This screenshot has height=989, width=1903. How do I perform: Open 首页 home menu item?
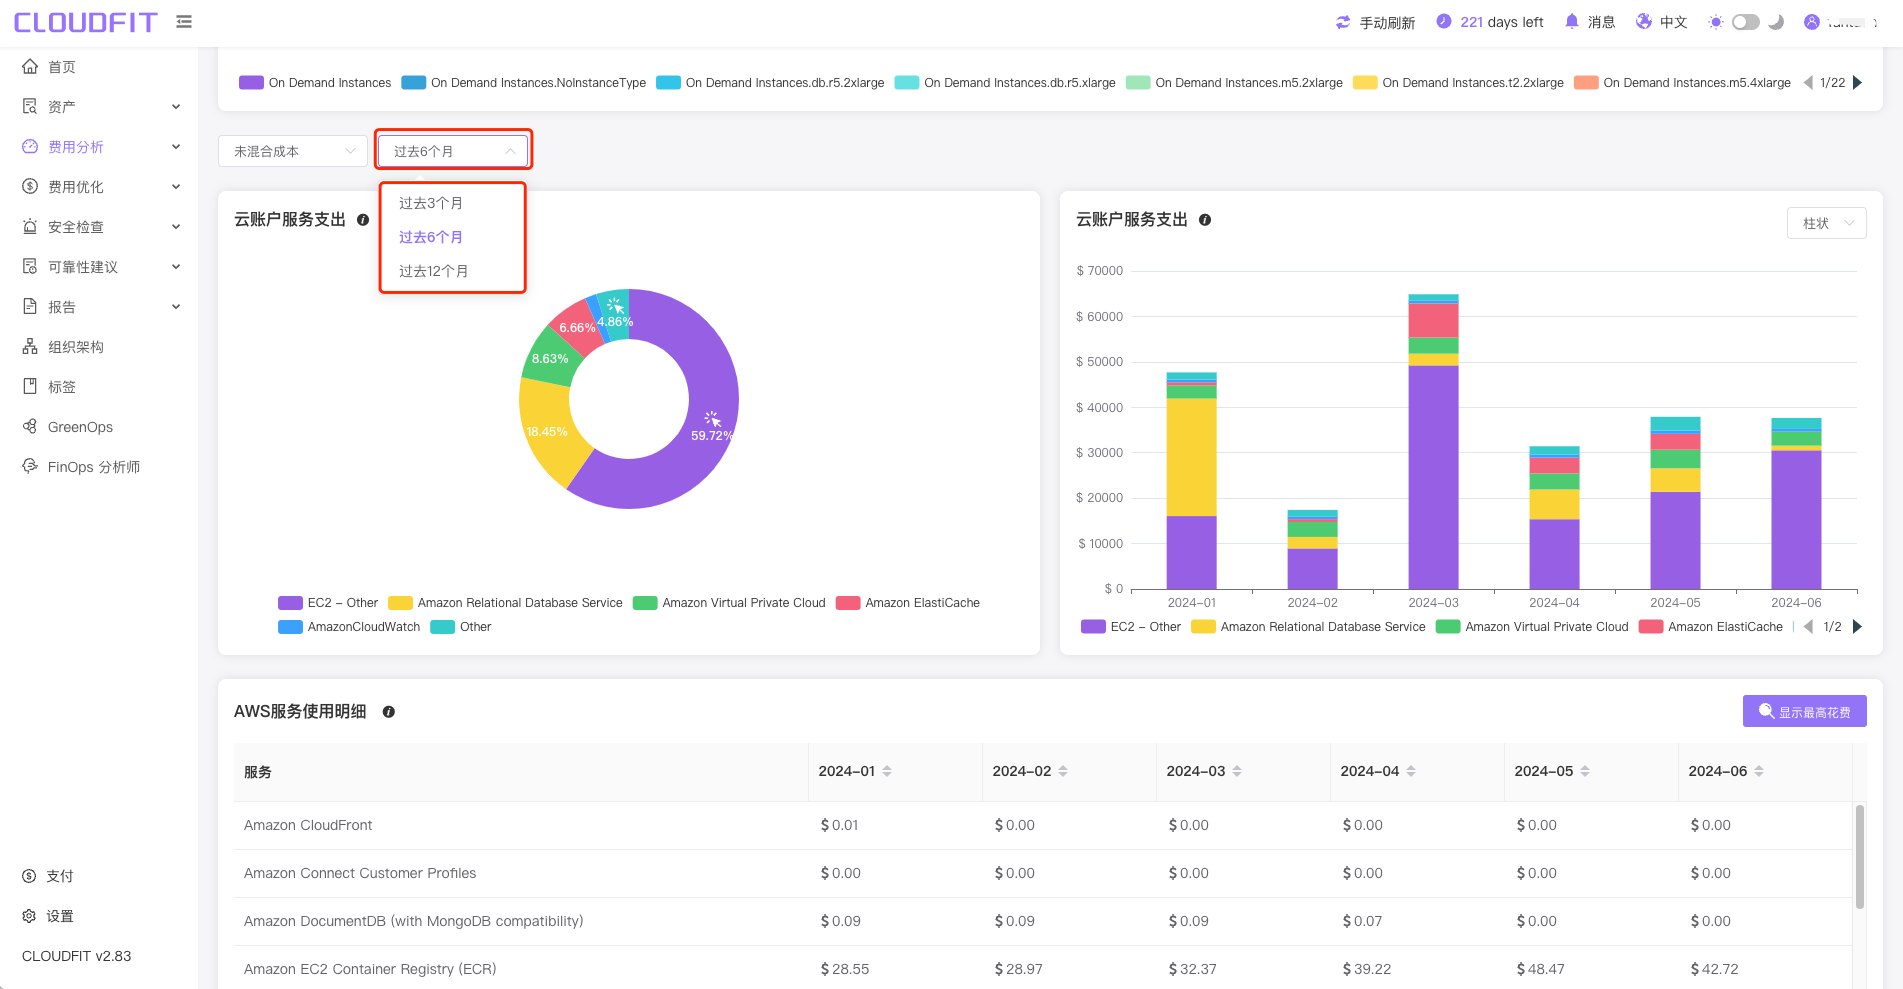click(x=99, y=67)
